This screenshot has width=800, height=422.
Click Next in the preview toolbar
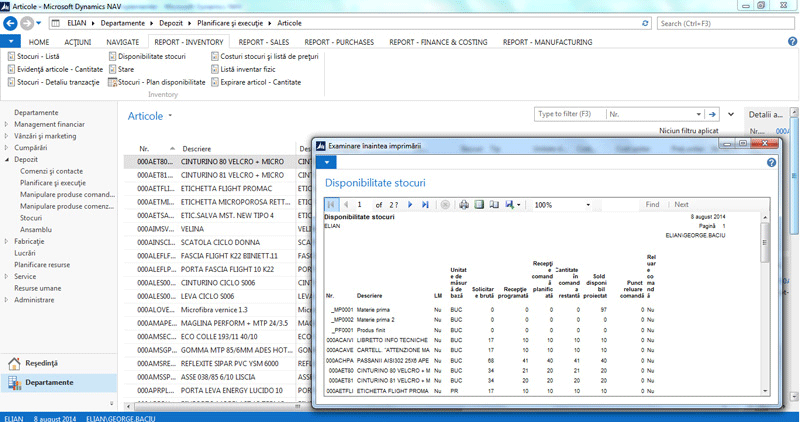click(681, 204)
